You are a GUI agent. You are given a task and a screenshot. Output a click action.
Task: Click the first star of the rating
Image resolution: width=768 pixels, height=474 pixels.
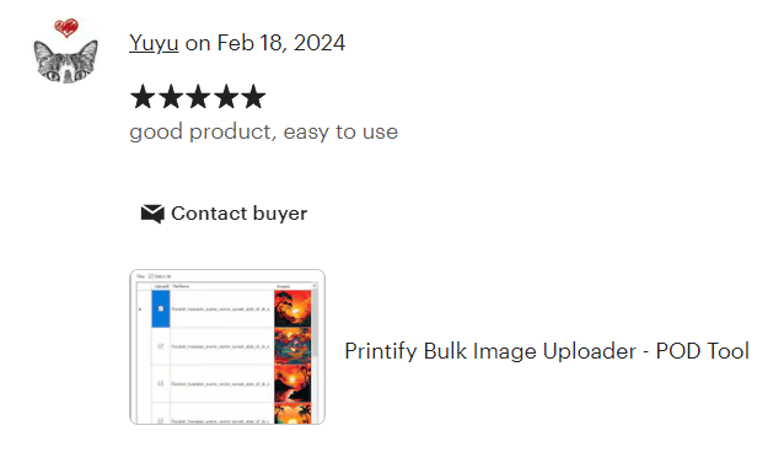coord(142,97)
